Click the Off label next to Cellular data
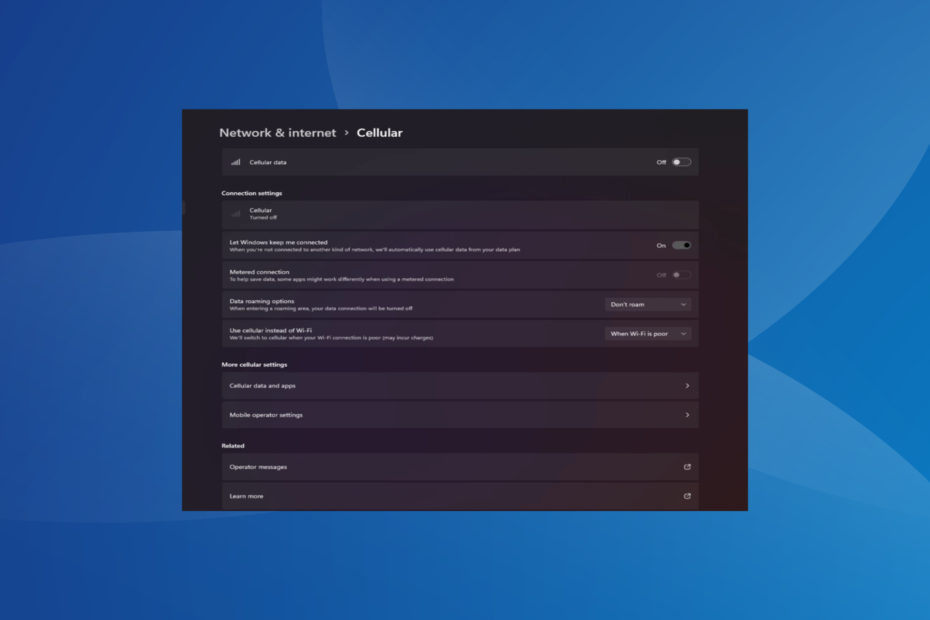930x620 pixels. [660, 161]
